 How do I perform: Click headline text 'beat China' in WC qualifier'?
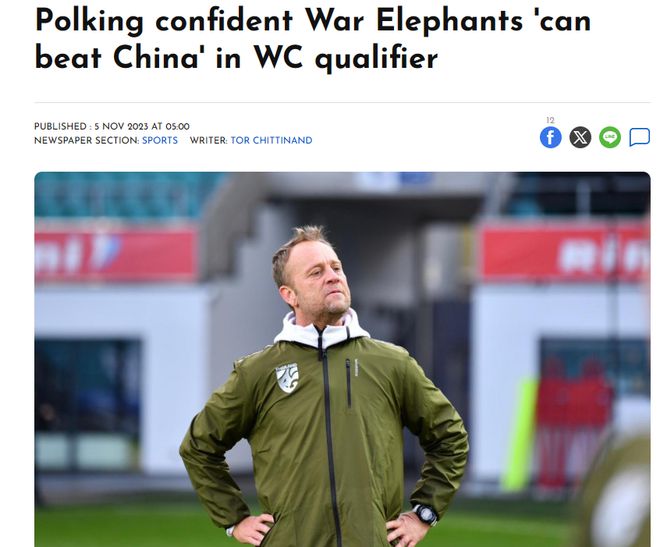(x=237, y=58)
